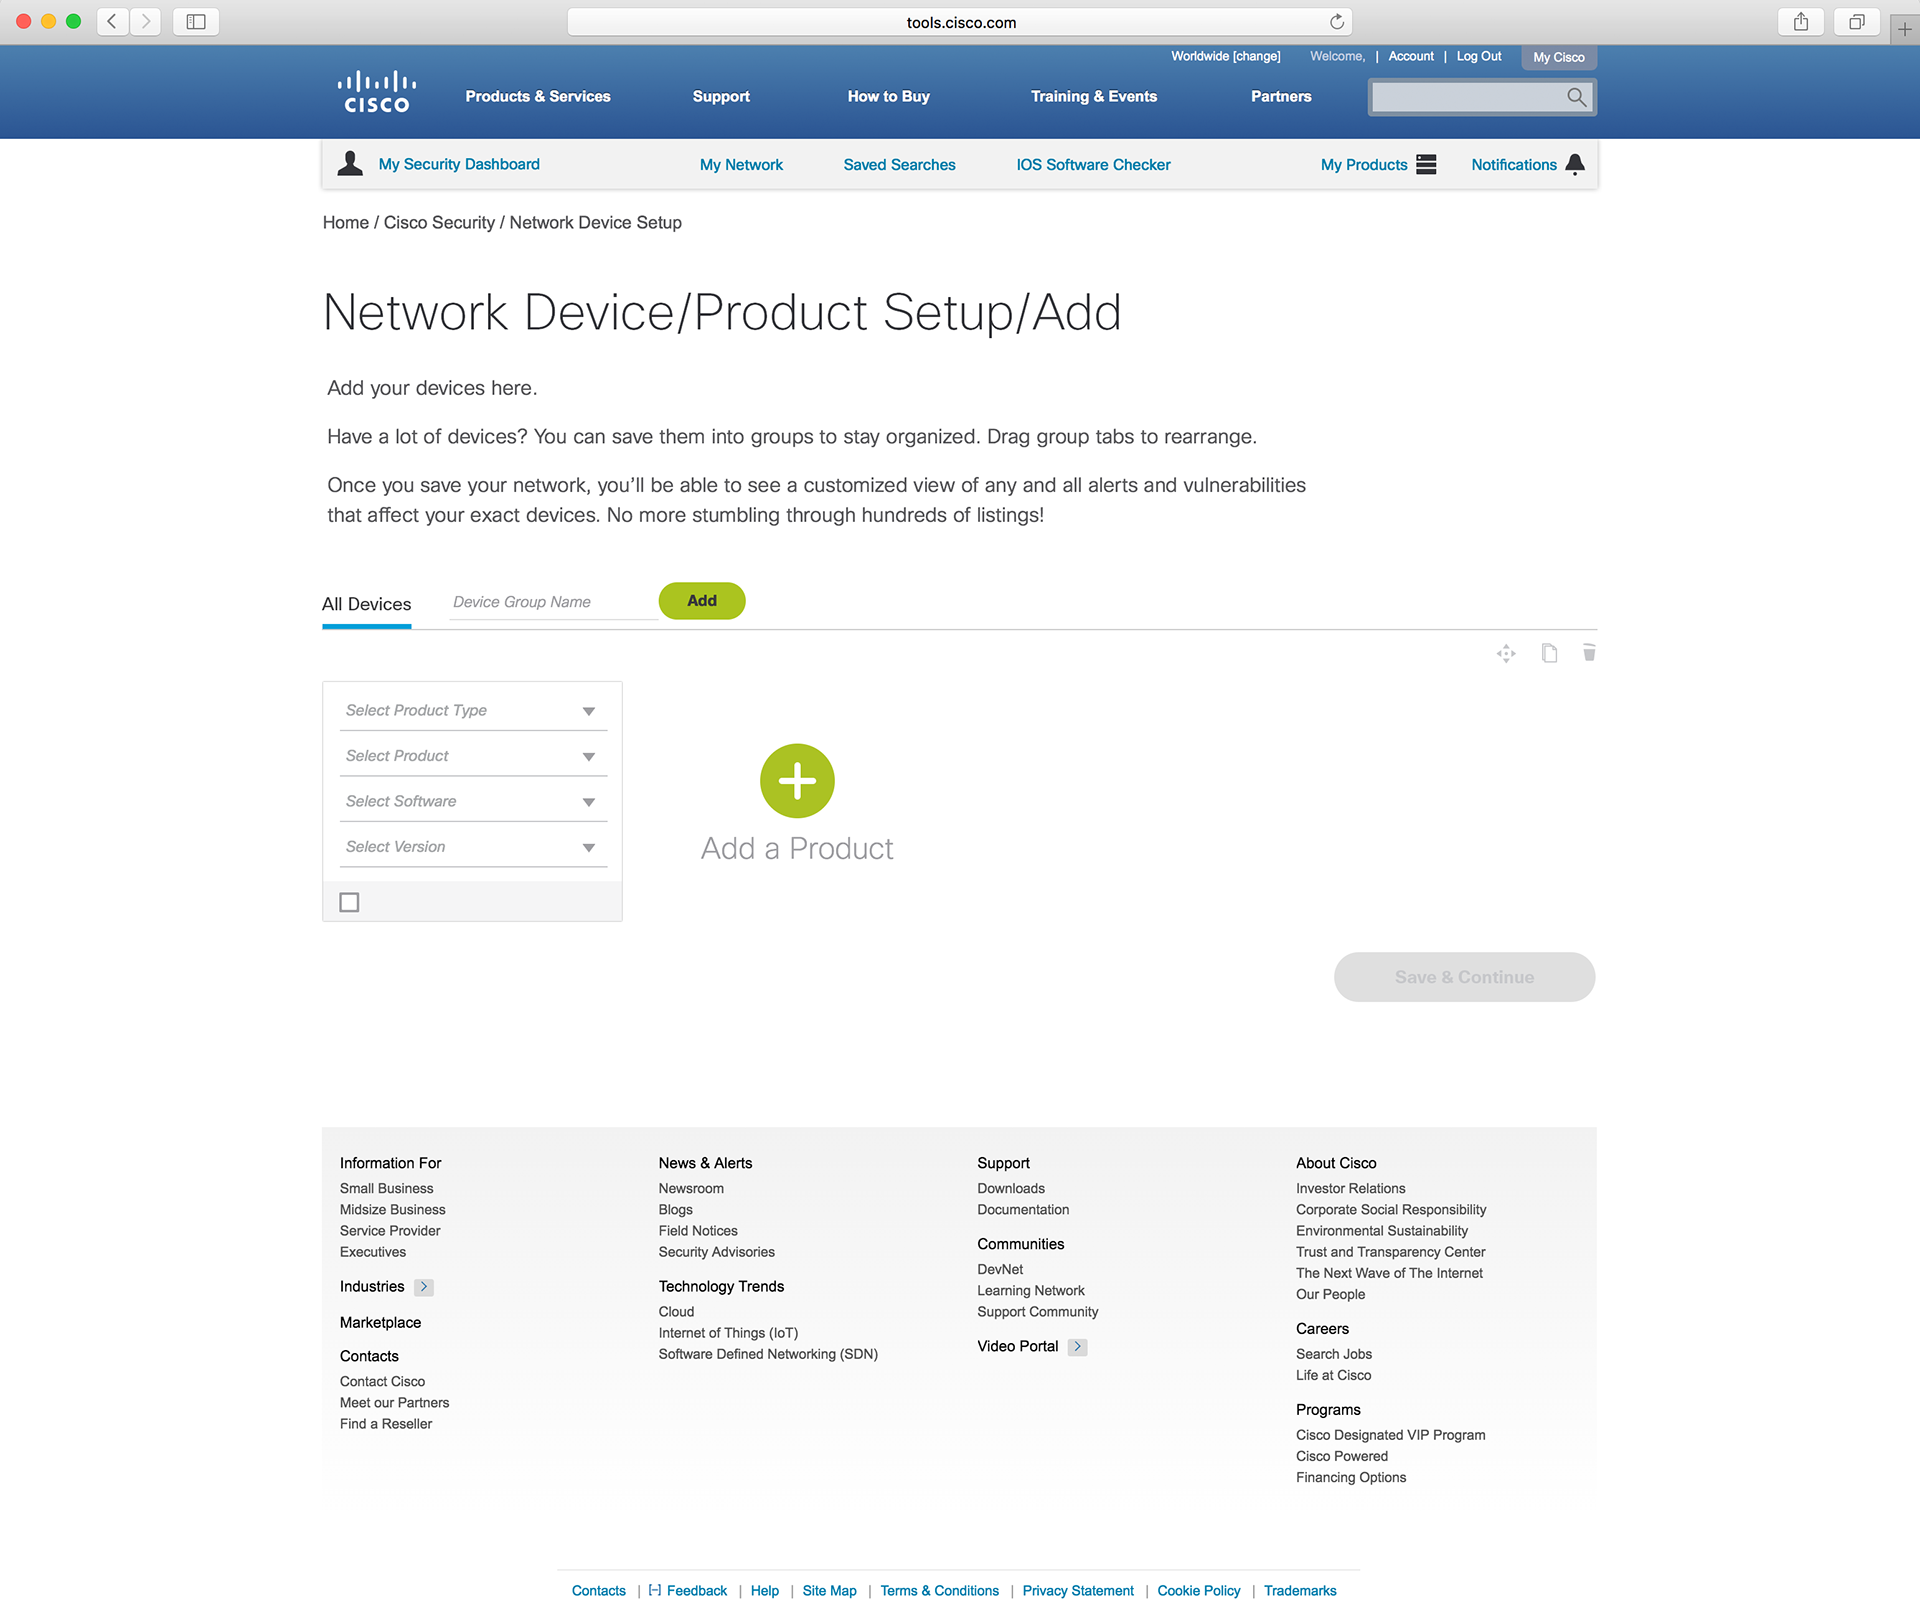Image resolution: width=1920 pixels, height=1621 pixels.
Task: Click the Account link
Action: point(1411,56)
